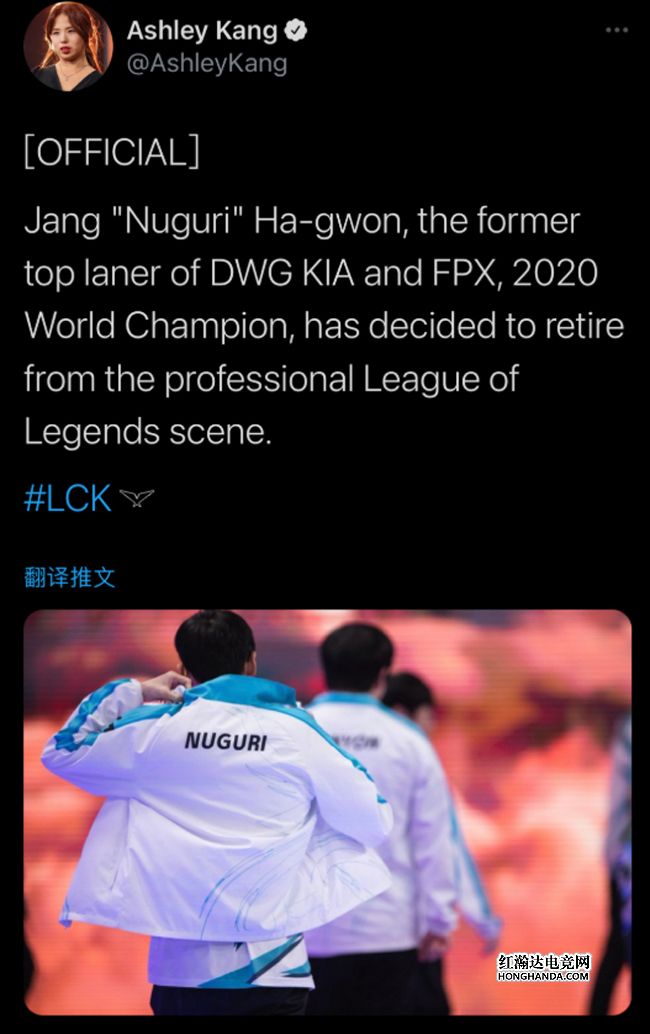Click the Legends scene closing line
650x1034 pixels.
pos(148,432)
